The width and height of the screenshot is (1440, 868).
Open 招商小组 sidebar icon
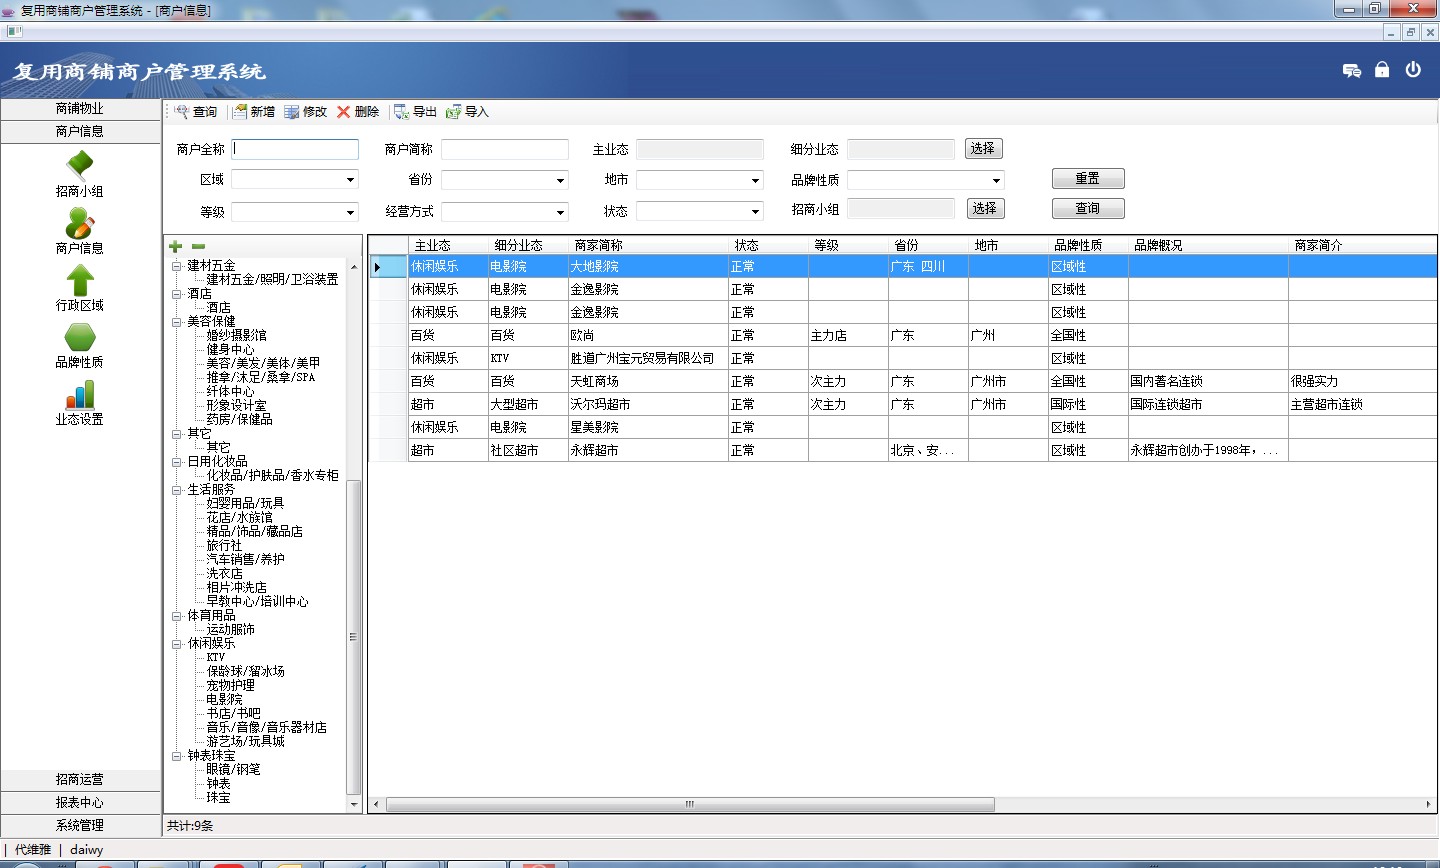pyautogui.click(x=80, y=166)
